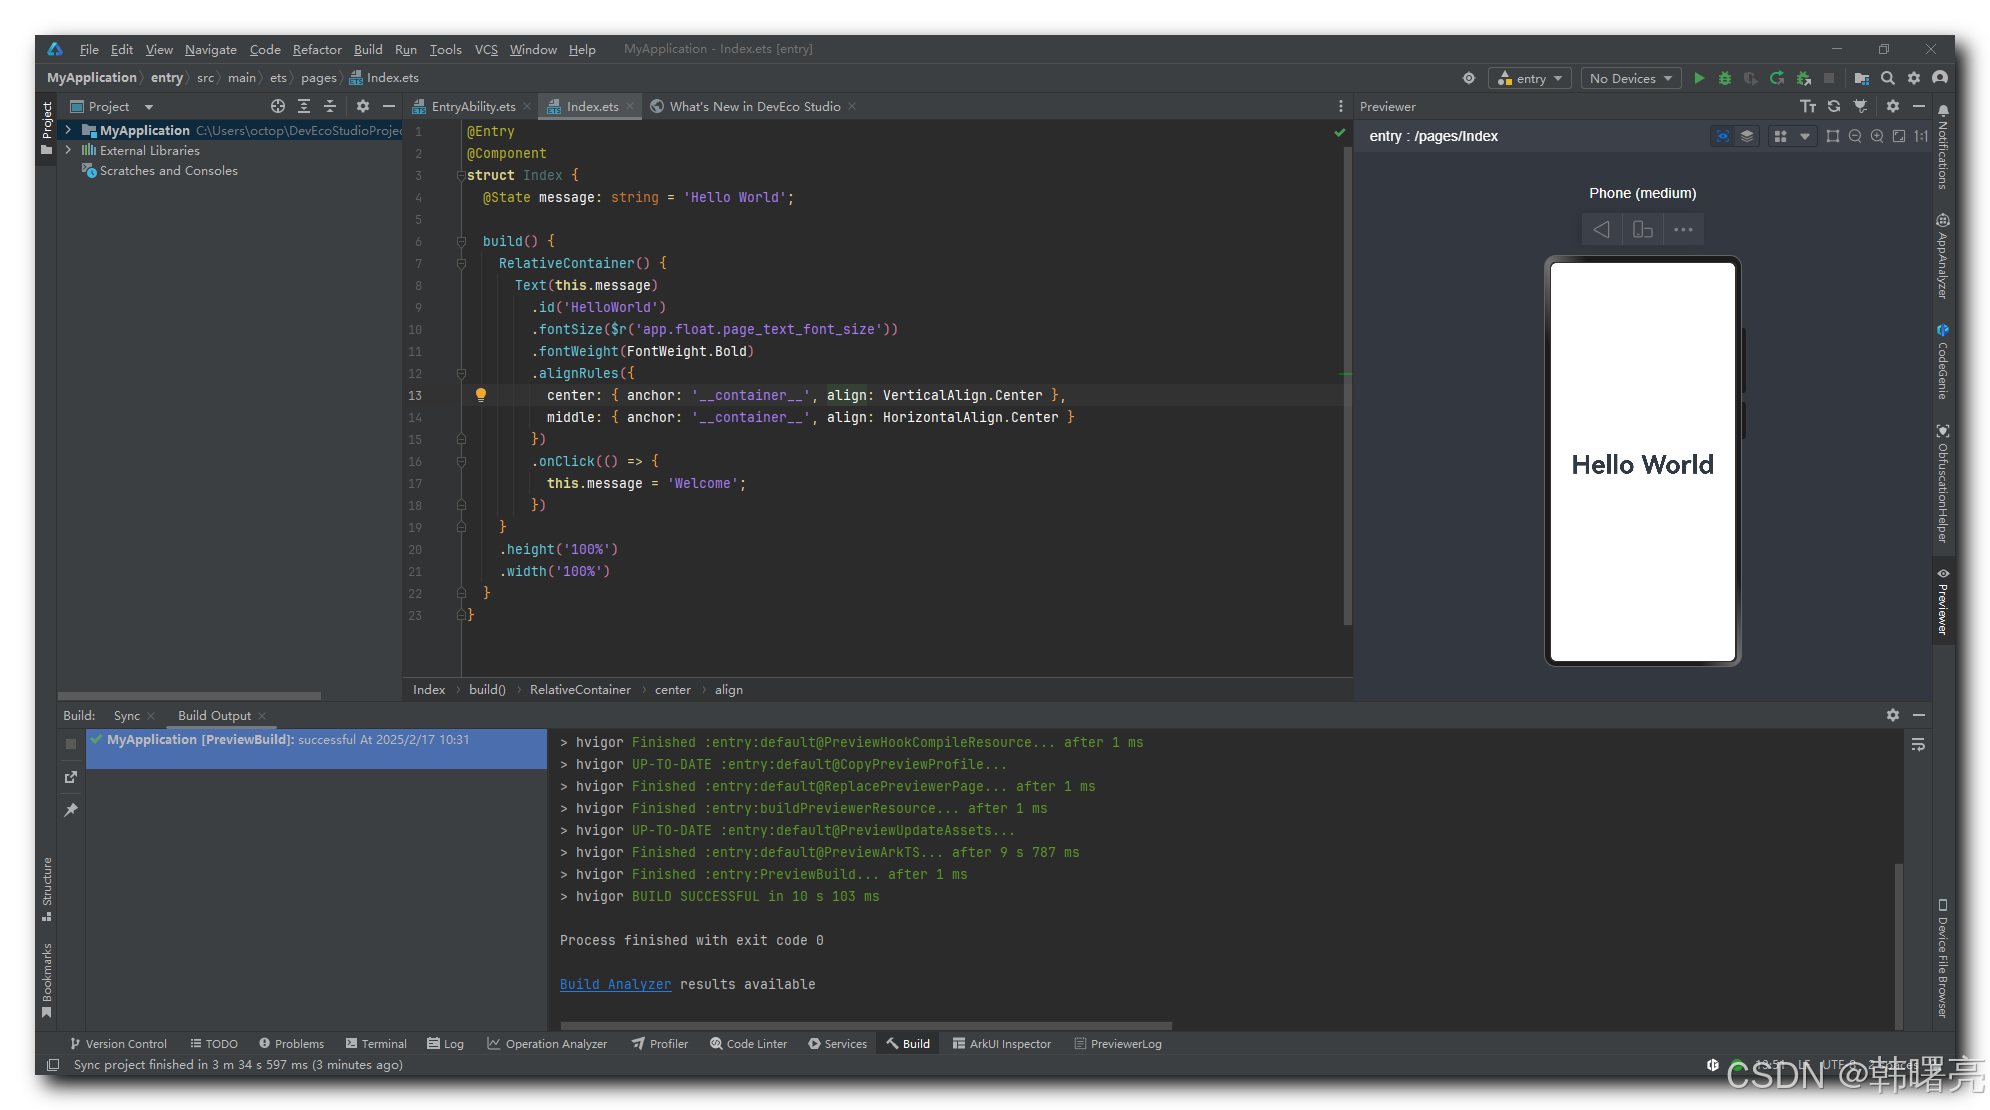Click the Build Analyzer link
This screenshot has width=1990, height=1110.
coord(615,984)
